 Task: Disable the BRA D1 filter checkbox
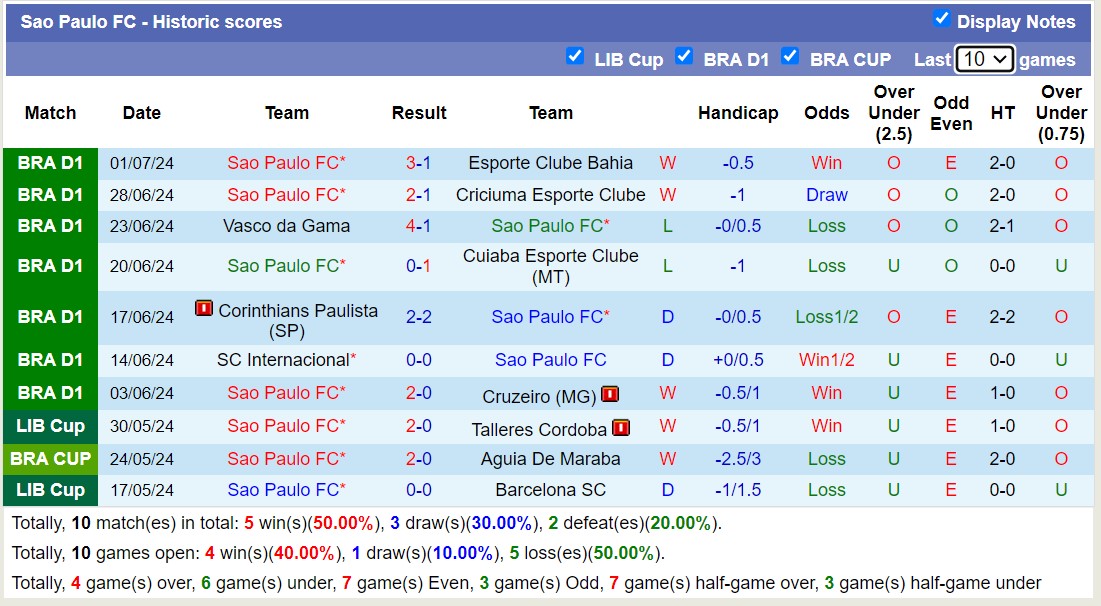coord(685,58)
